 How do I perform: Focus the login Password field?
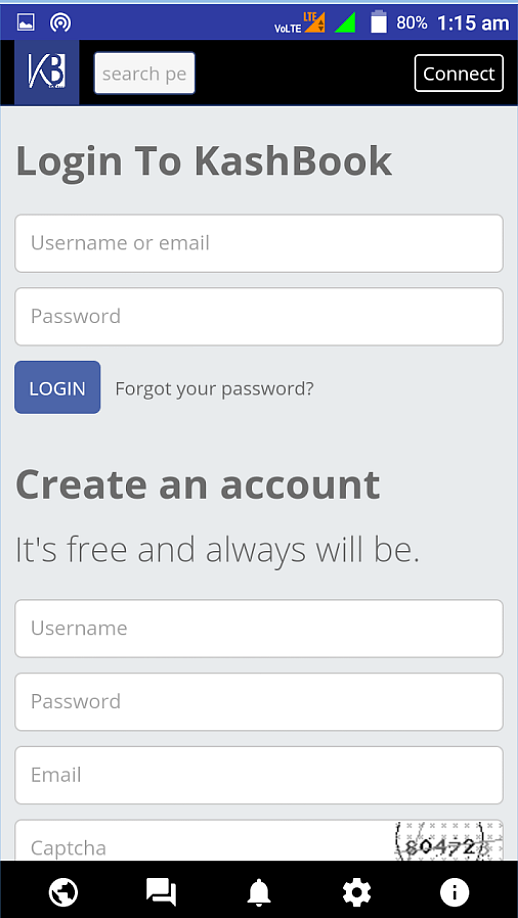[259, 317]
